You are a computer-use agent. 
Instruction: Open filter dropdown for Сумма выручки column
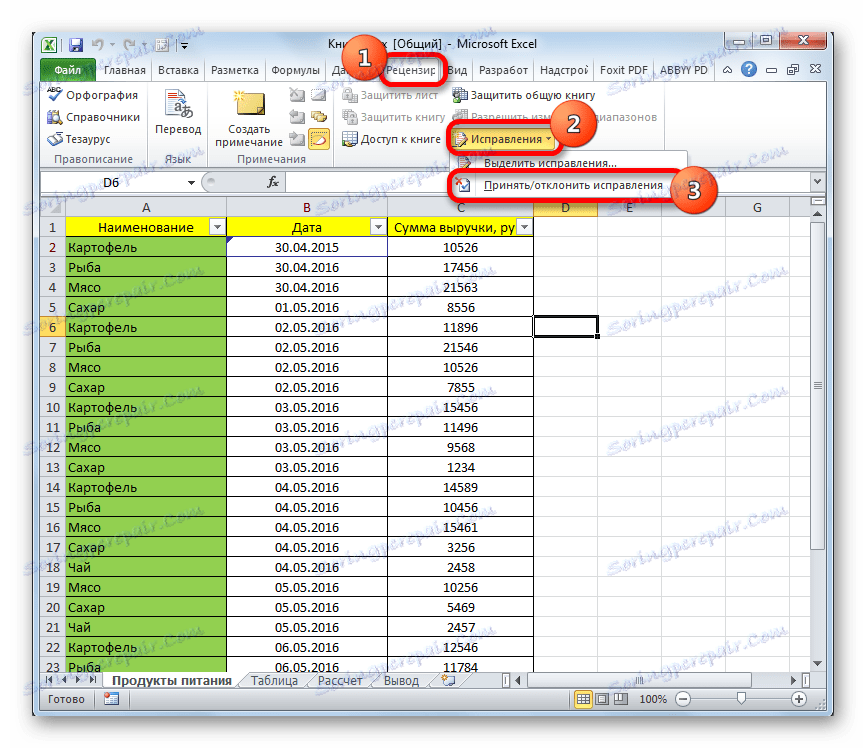[525, 227]
